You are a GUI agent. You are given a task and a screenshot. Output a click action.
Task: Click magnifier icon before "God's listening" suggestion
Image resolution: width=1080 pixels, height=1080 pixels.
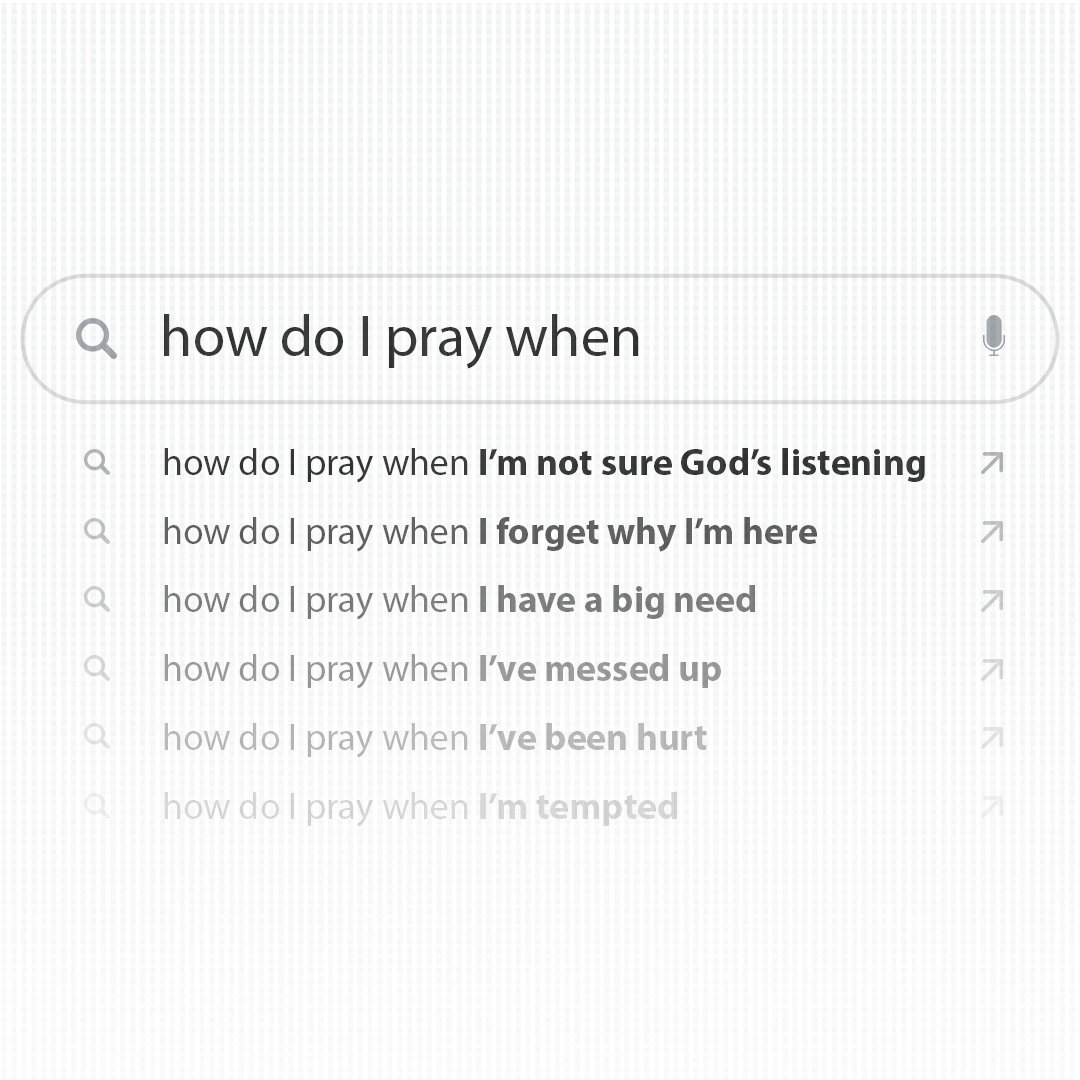pos(97,462)
